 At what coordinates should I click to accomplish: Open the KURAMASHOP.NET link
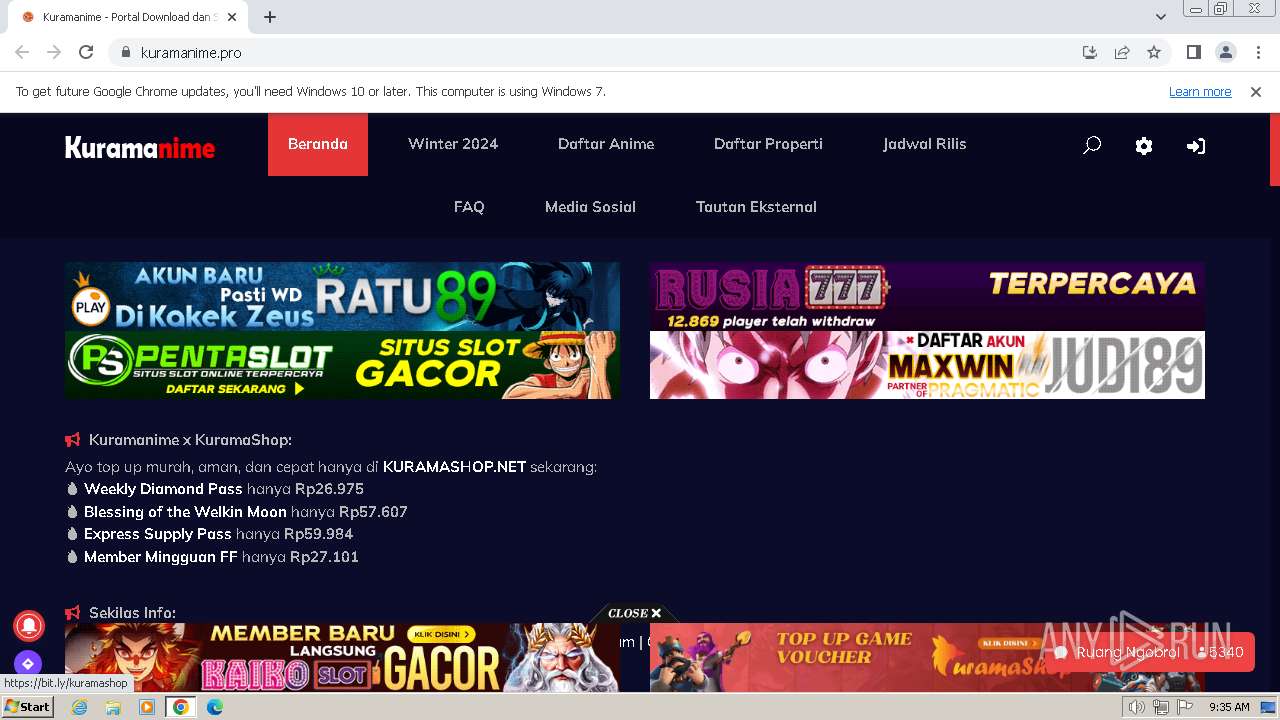pyautogui.click(x=454, y=467)
